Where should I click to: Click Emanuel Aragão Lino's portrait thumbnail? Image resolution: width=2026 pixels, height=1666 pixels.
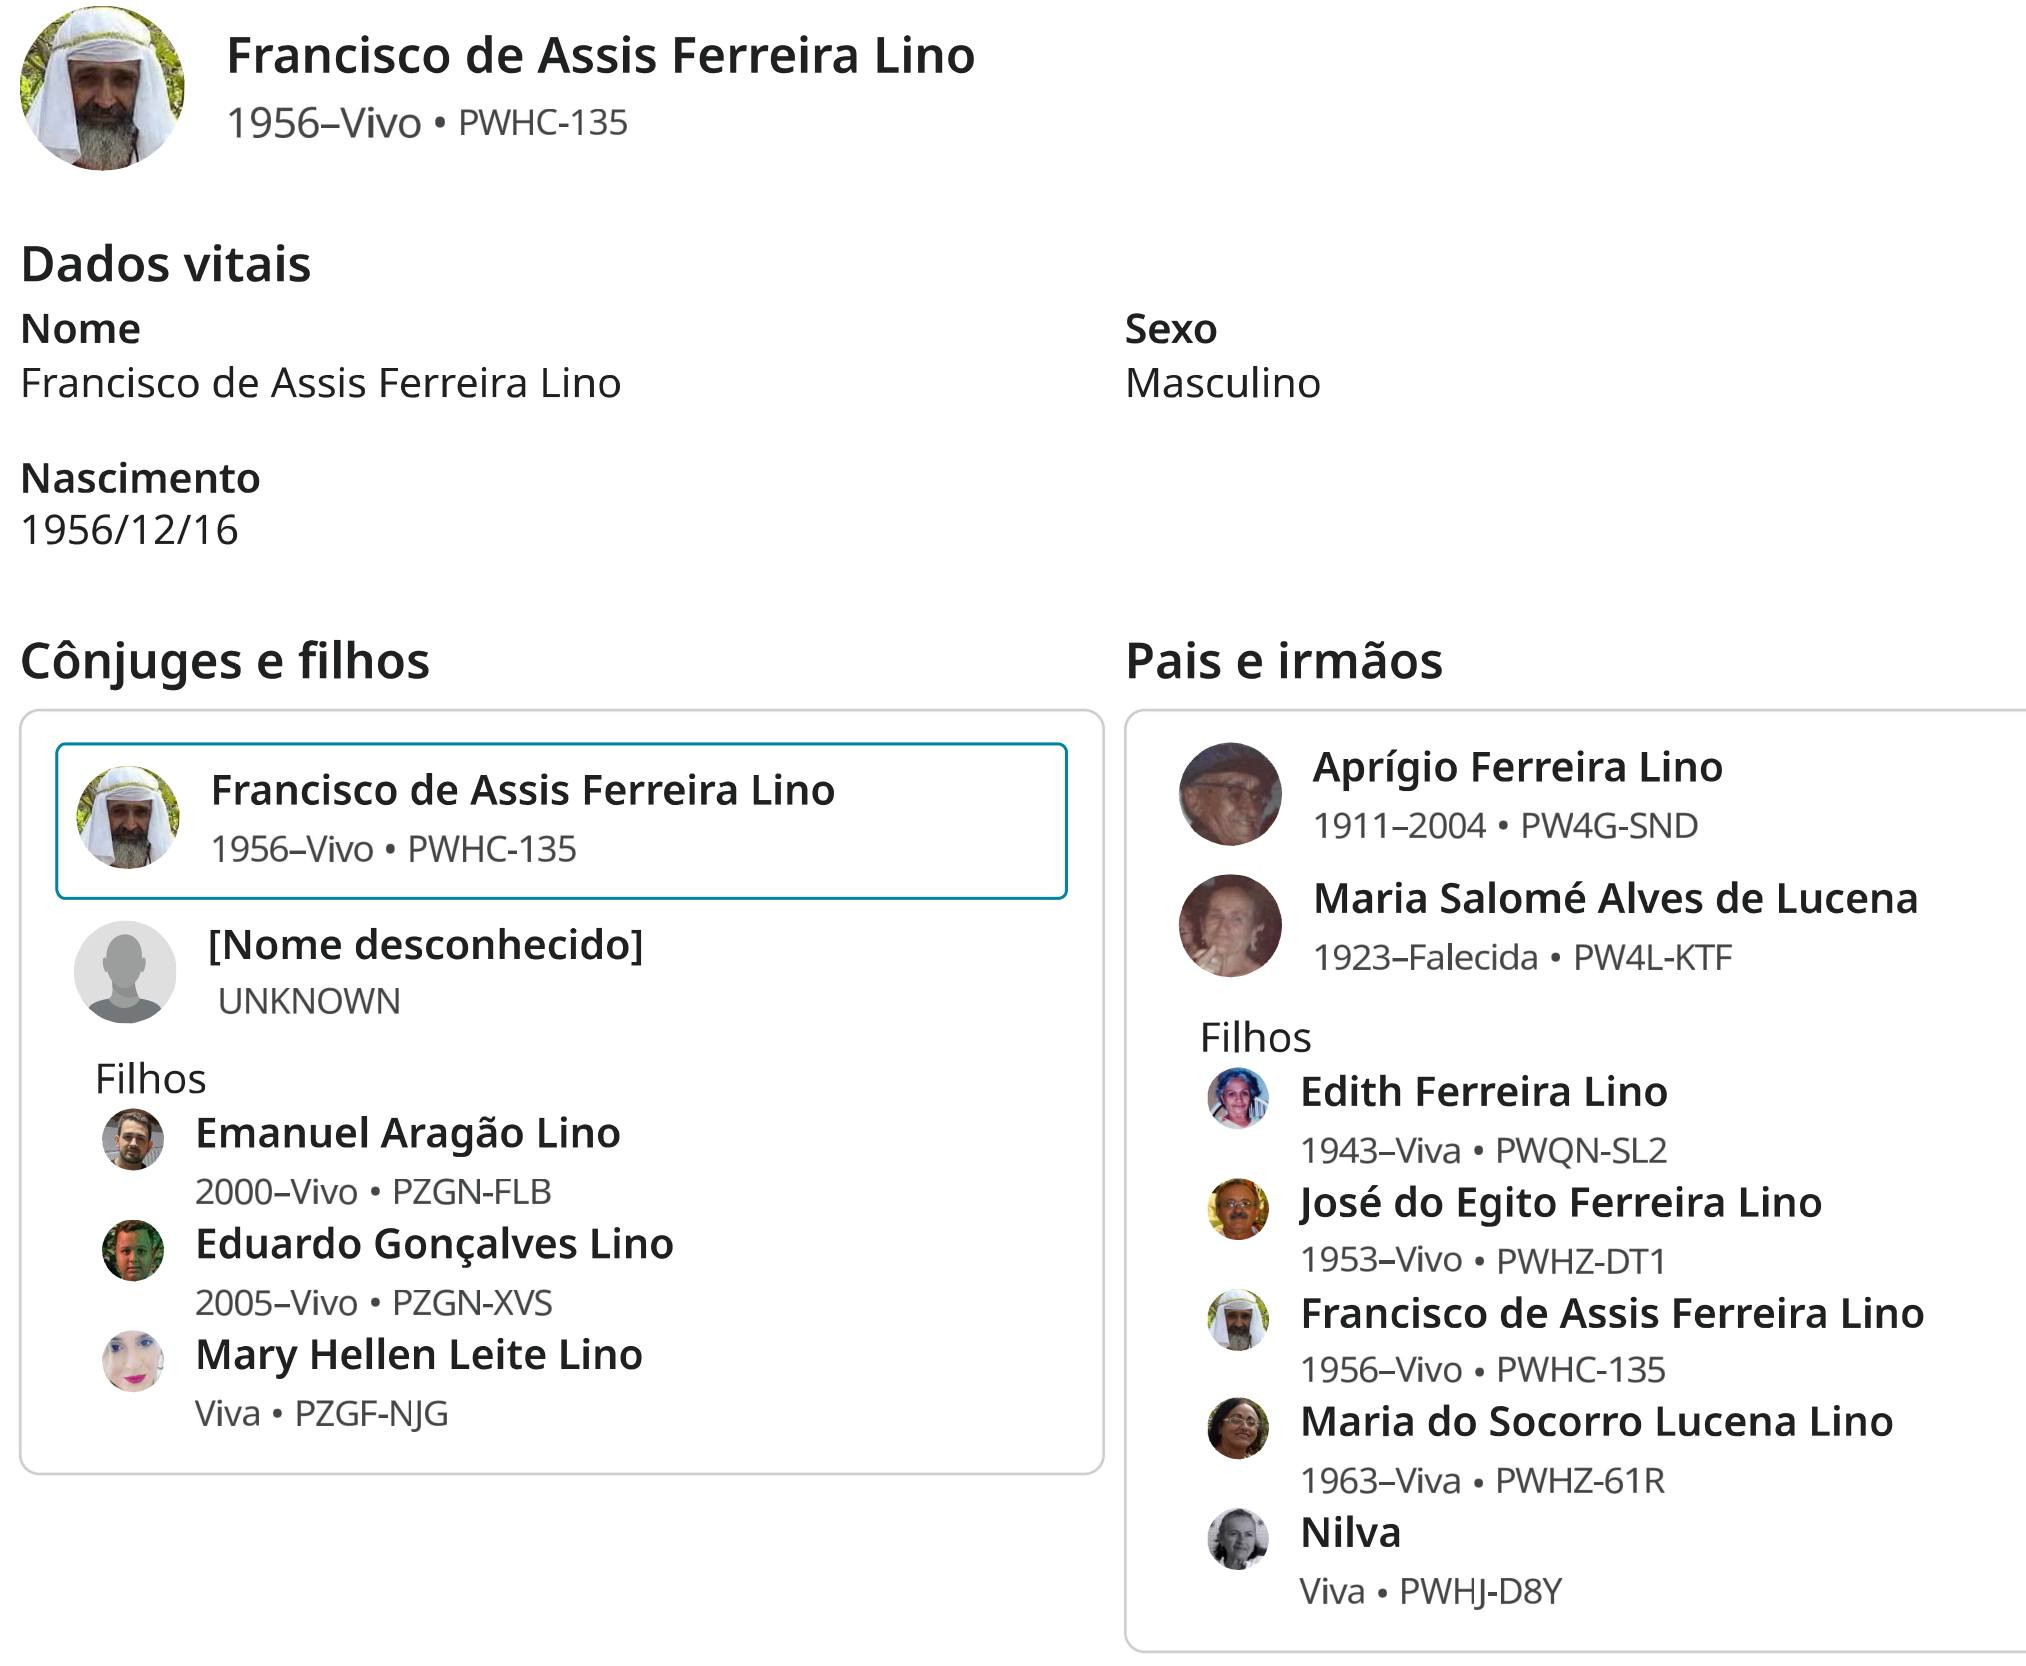133,1139
